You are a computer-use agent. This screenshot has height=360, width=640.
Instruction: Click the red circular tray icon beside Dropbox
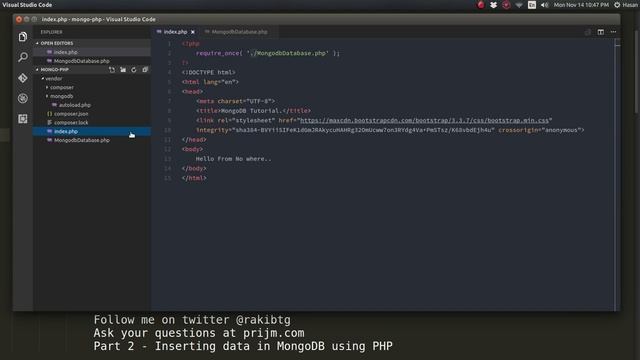point(506,5)
